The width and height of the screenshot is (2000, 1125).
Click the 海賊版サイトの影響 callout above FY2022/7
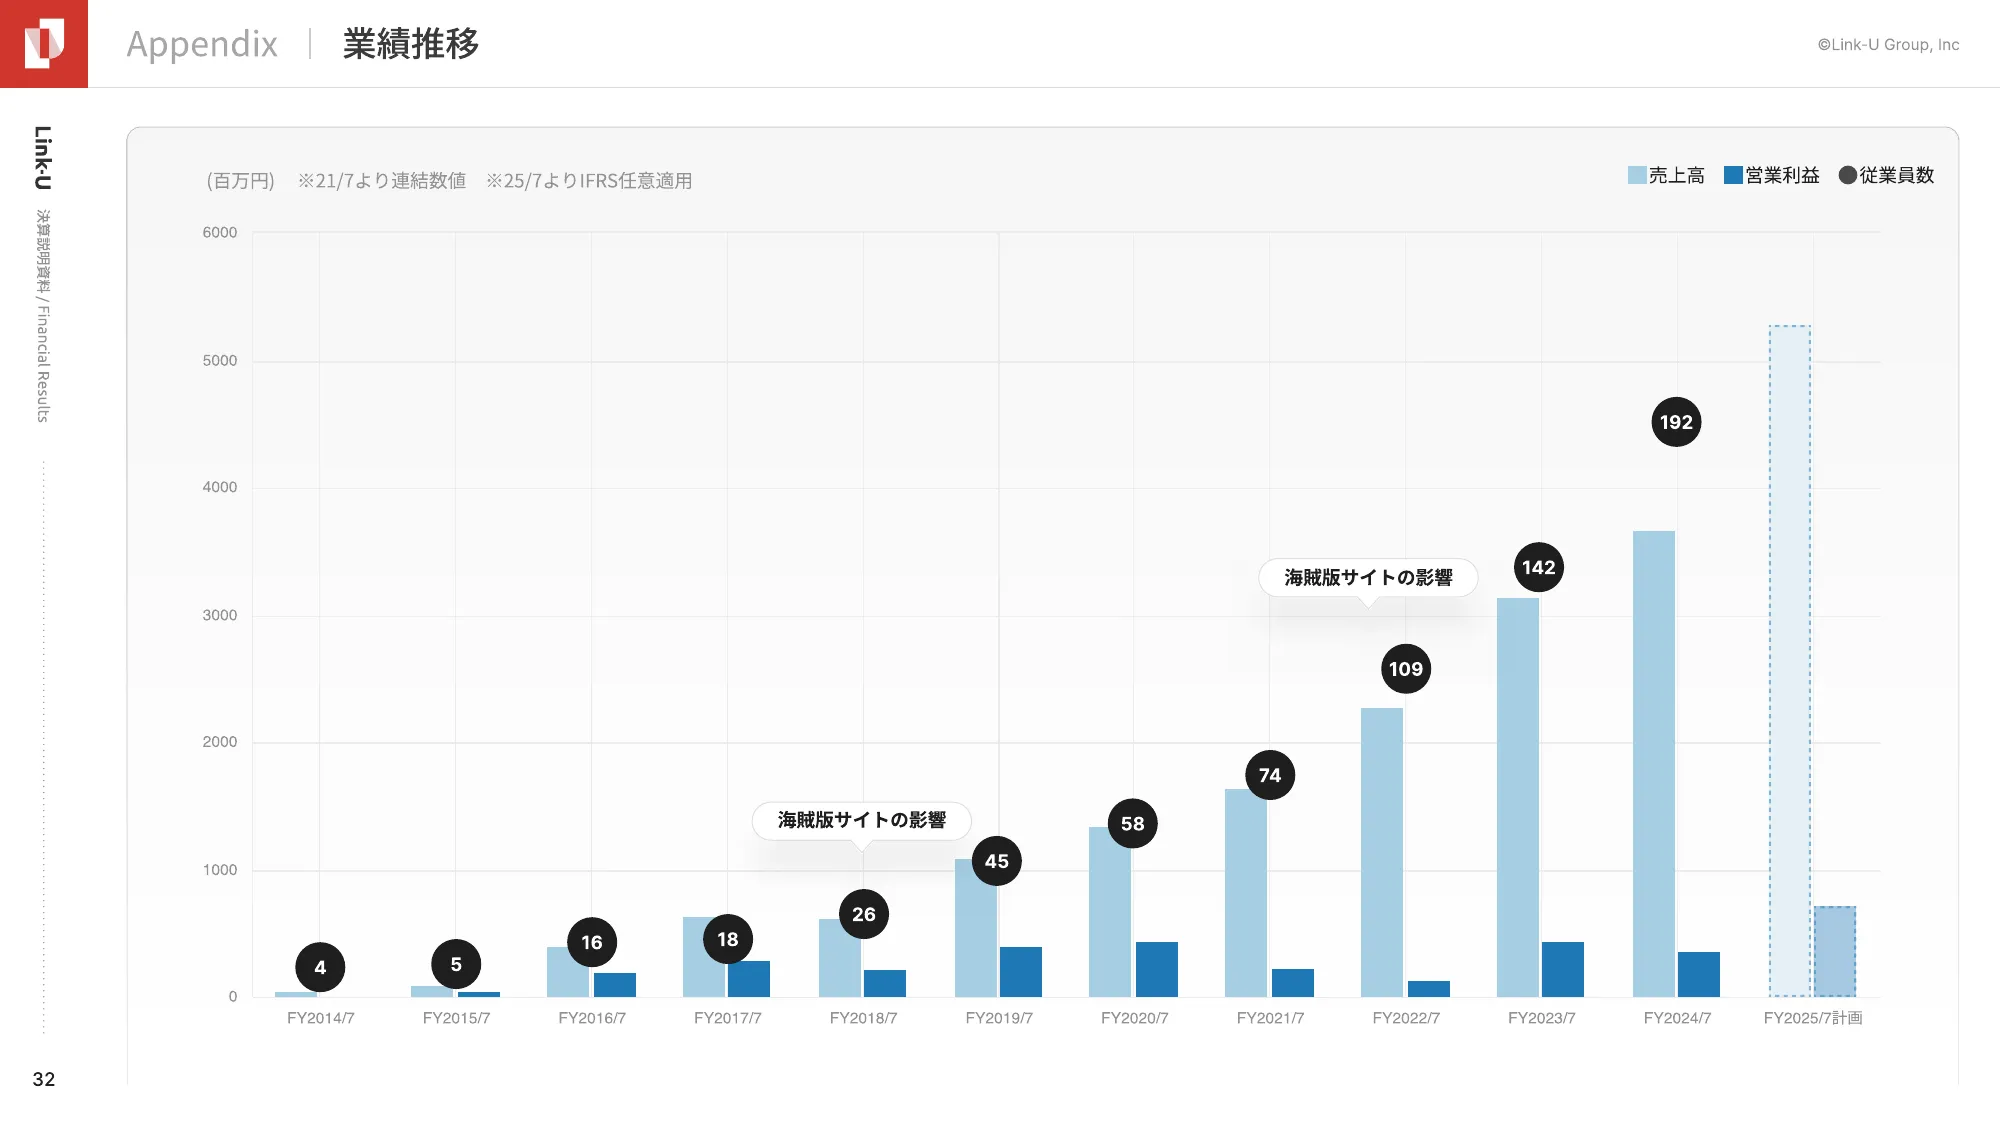pyautogui.click(x=1368, y=578)
